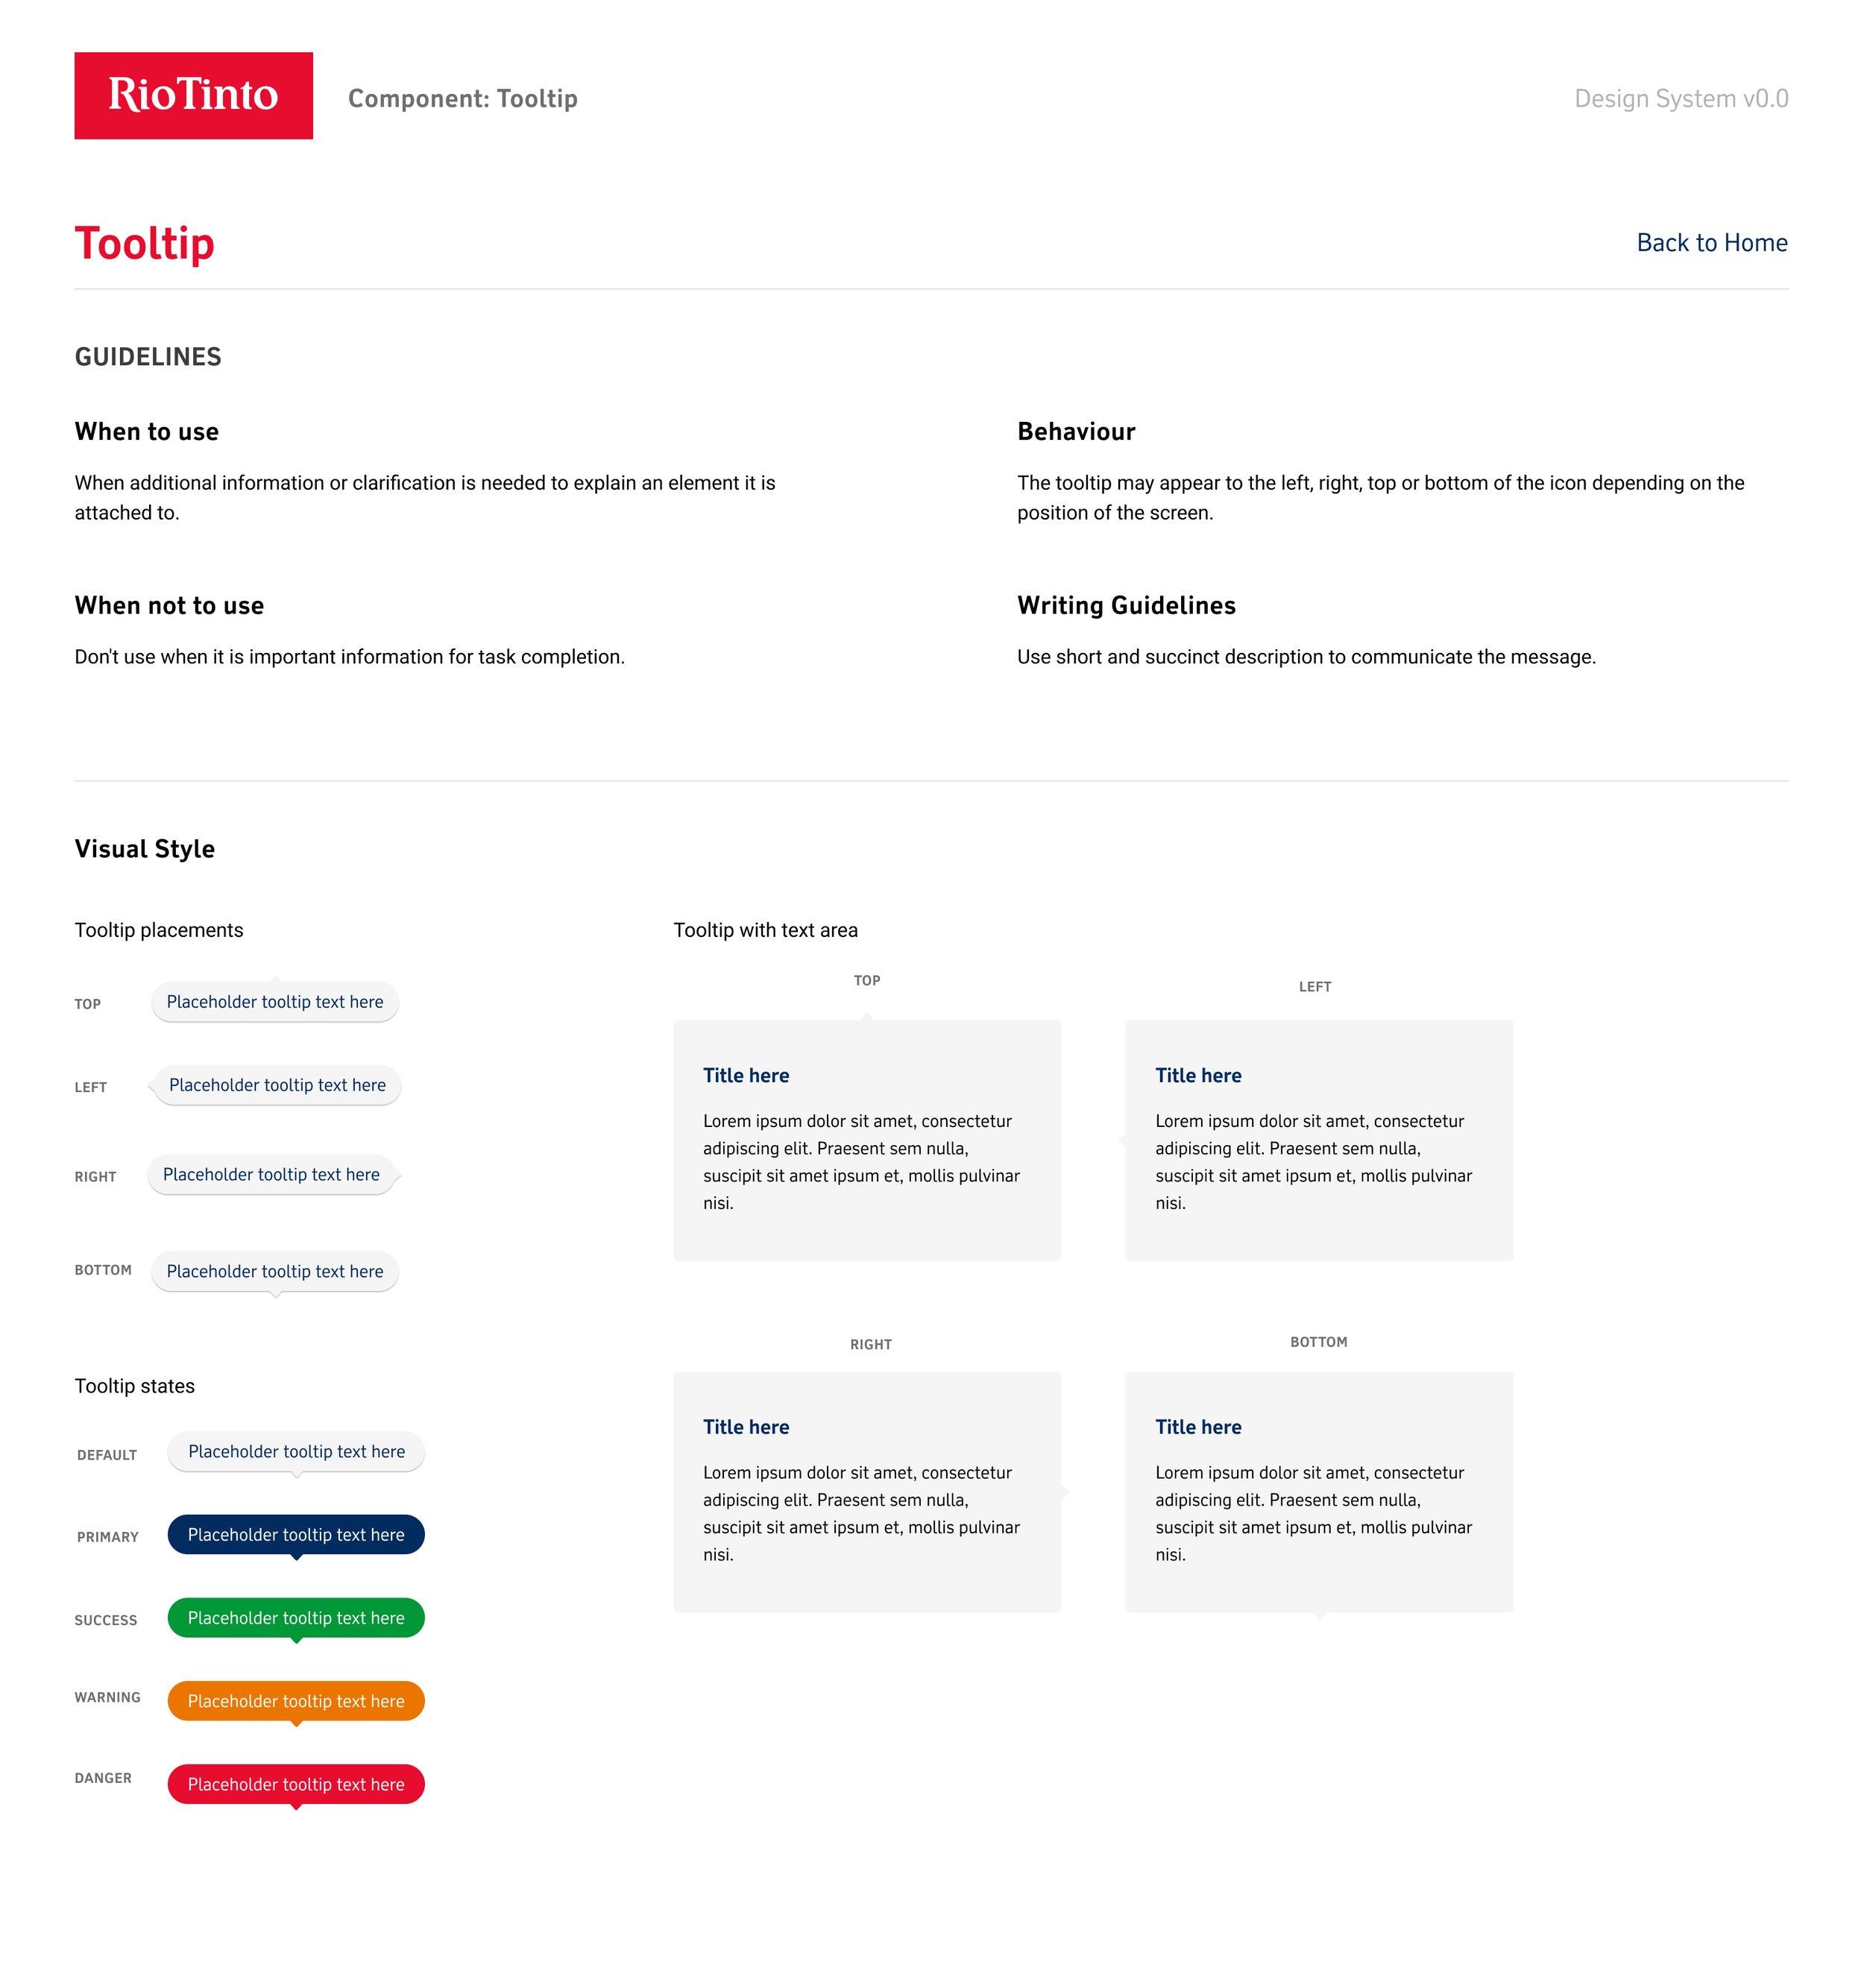This screenshot has height=1988, width=1864.
Task: Click the LEFT placement tooltip pill
Action: [x=277, y=1085]
